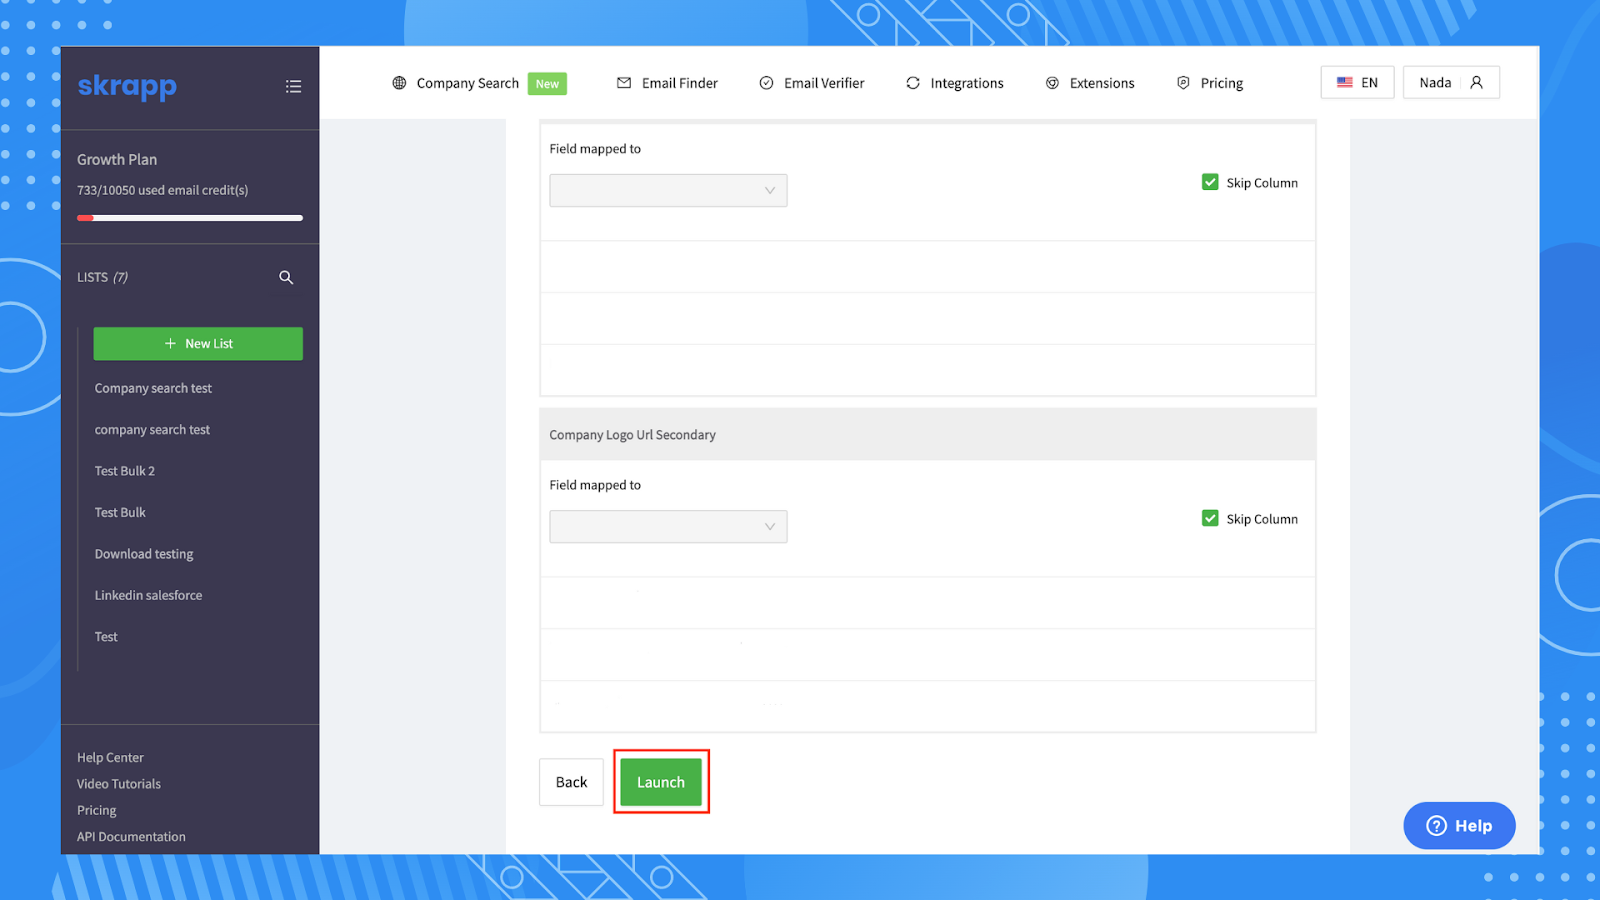Click the sync icon for Integrations
The image size is (1600, 900).
[x=913, y=83]
